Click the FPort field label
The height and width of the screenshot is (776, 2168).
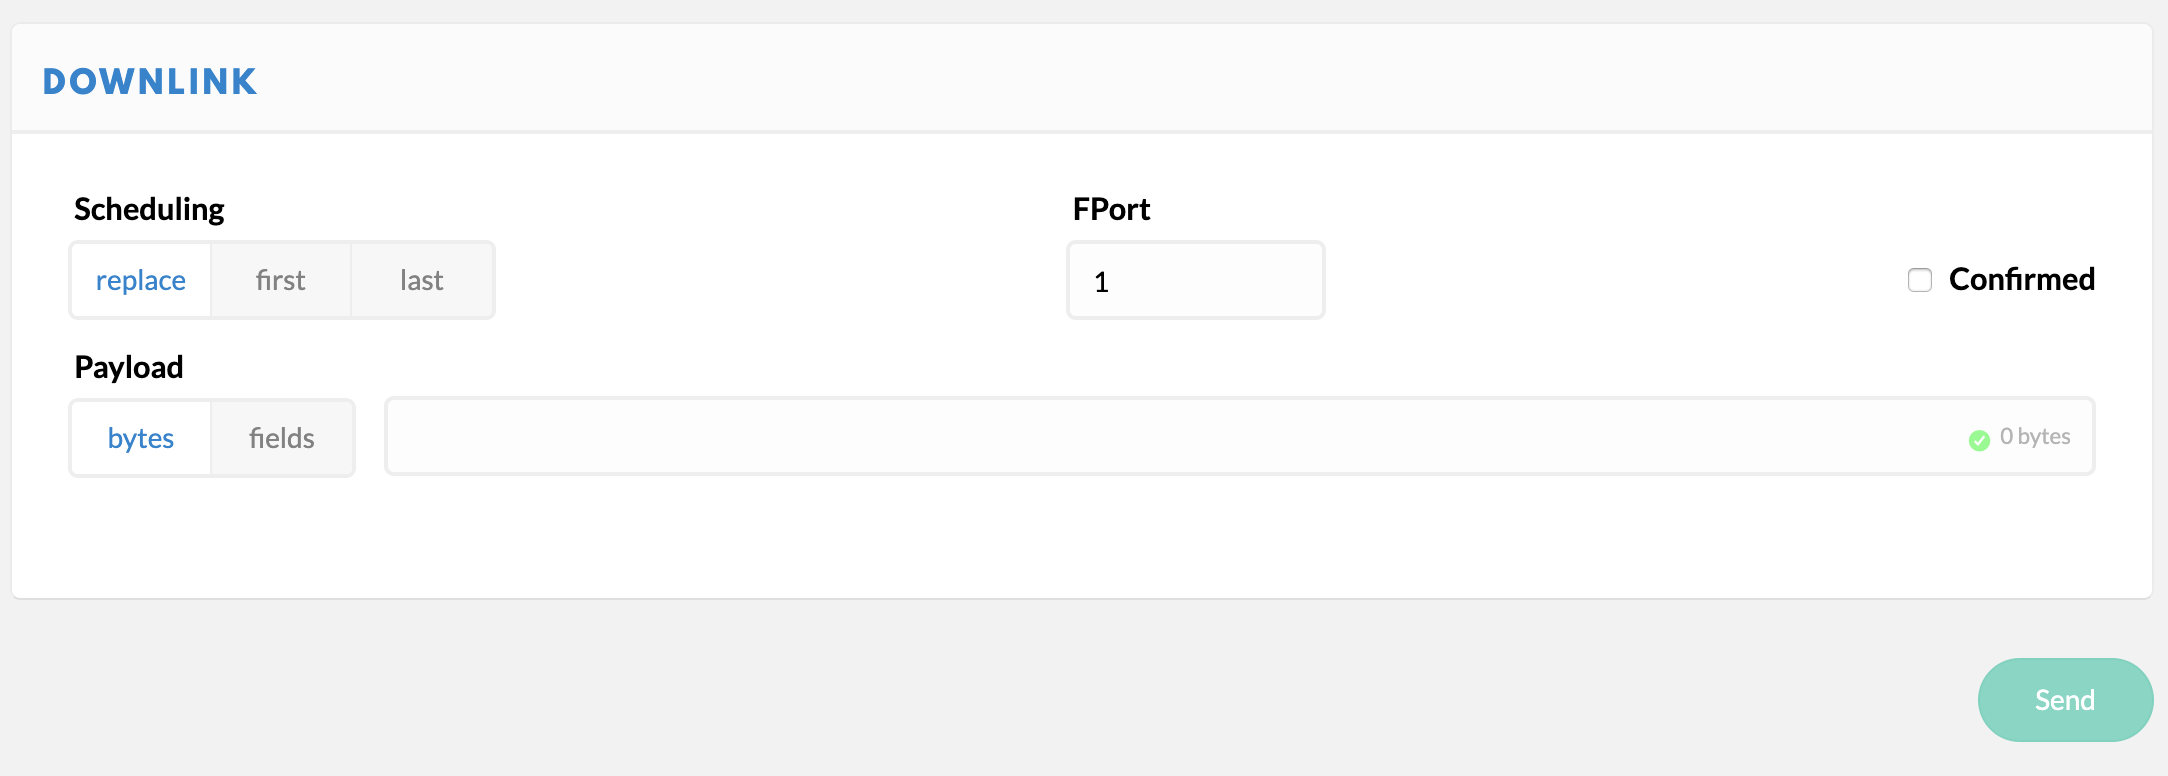tap(1110, 208)
